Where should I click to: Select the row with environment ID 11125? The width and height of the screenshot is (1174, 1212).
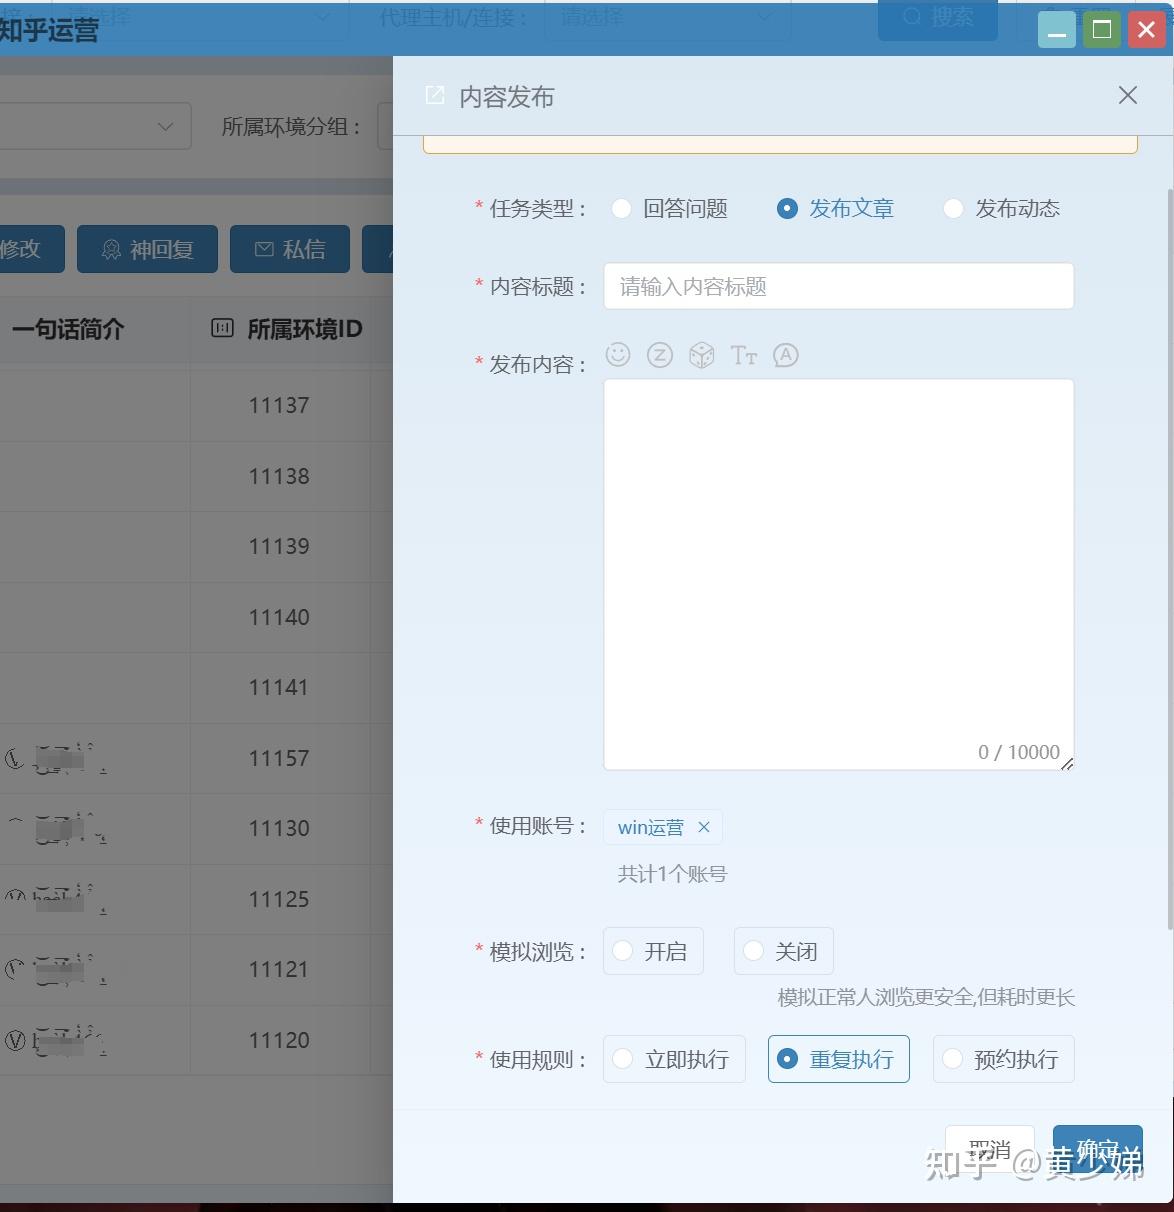(x=196, y=899)
